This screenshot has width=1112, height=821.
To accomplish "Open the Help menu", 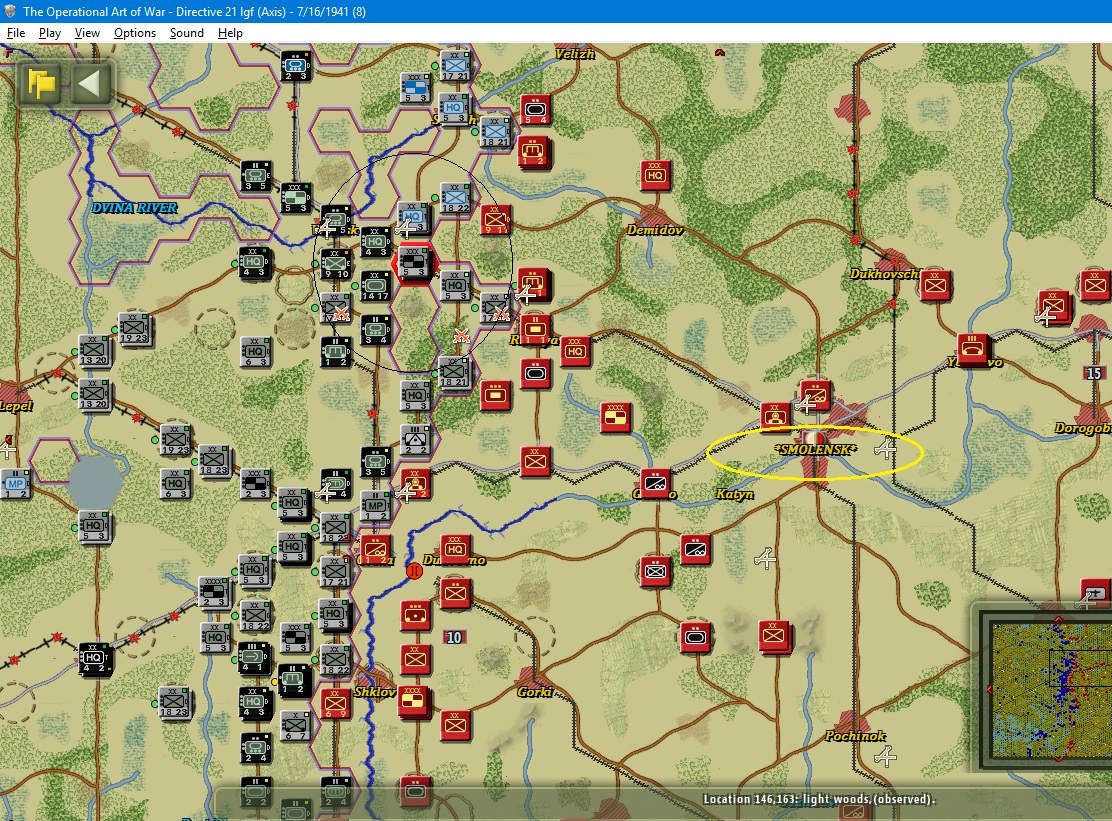I will (x=230, y=33).
